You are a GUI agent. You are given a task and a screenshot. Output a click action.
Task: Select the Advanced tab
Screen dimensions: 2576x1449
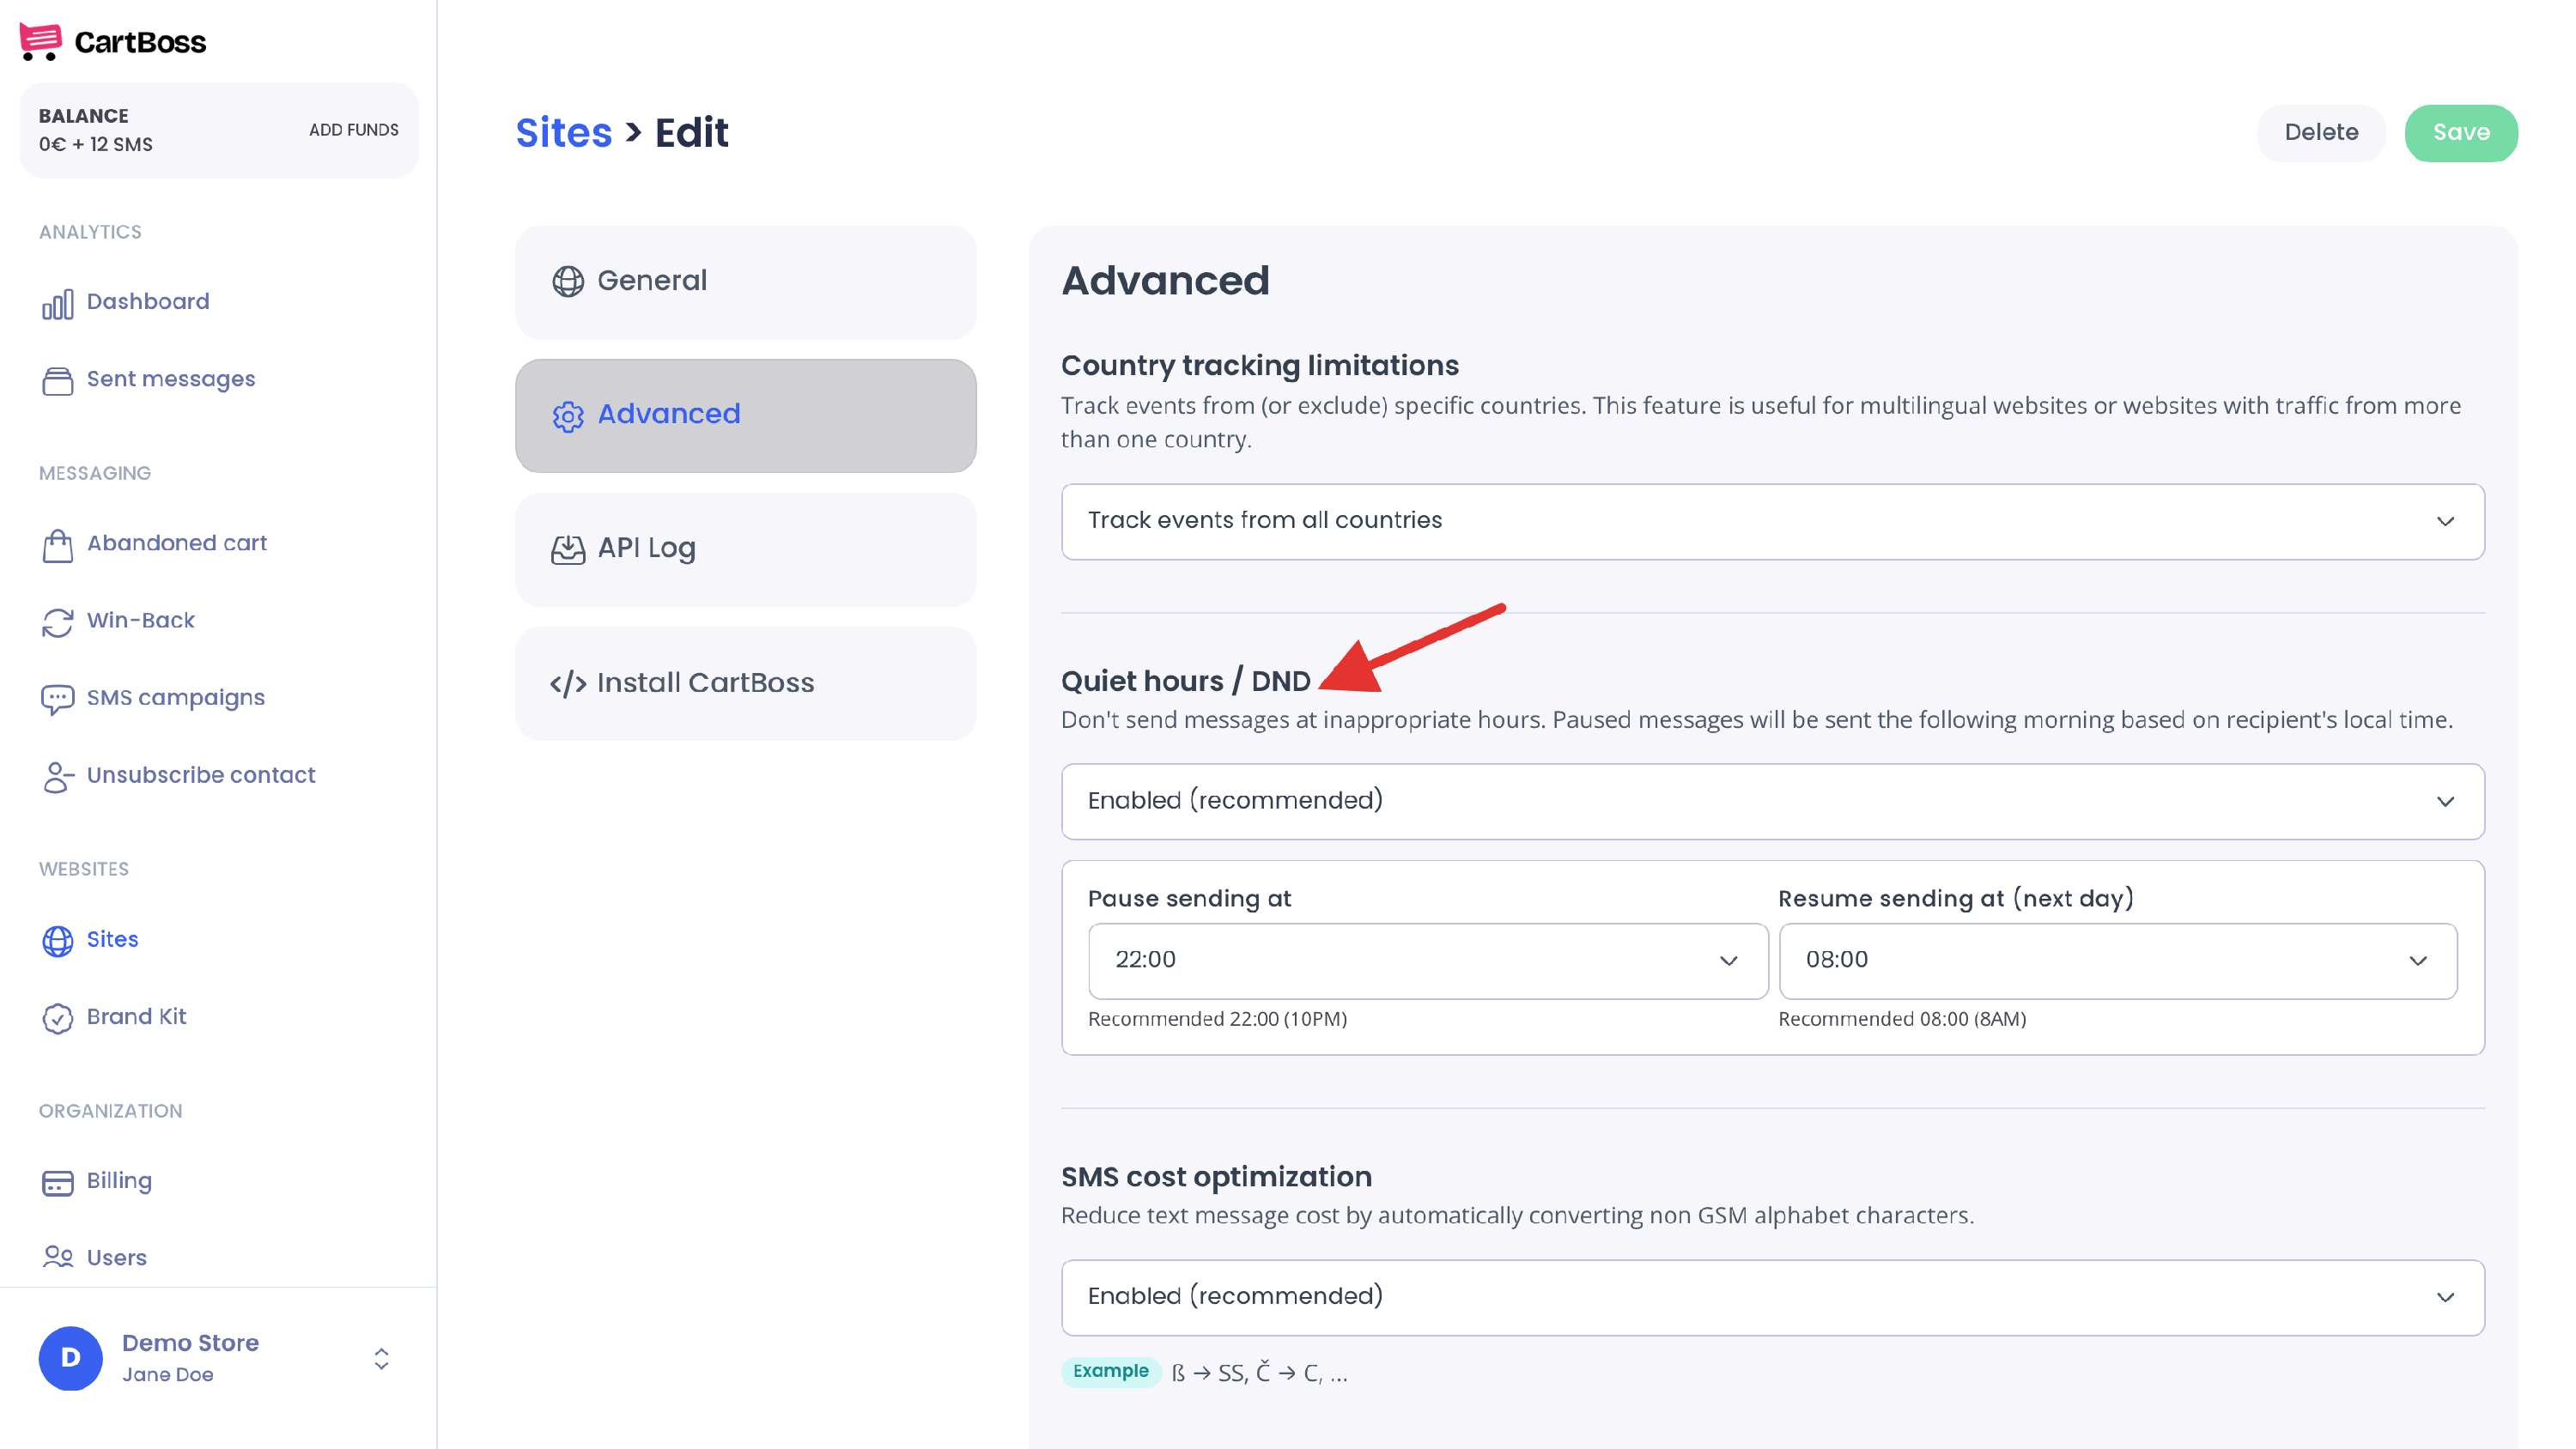pyautogui.click(x=745, y=416)
